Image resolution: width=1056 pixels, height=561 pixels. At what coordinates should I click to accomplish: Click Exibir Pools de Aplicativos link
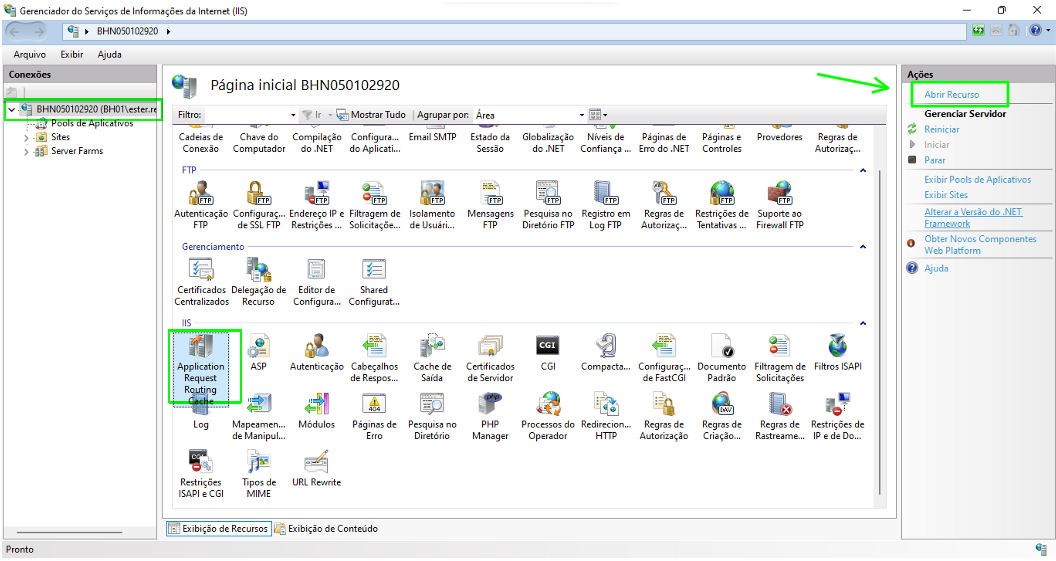(x=977, y=180)
